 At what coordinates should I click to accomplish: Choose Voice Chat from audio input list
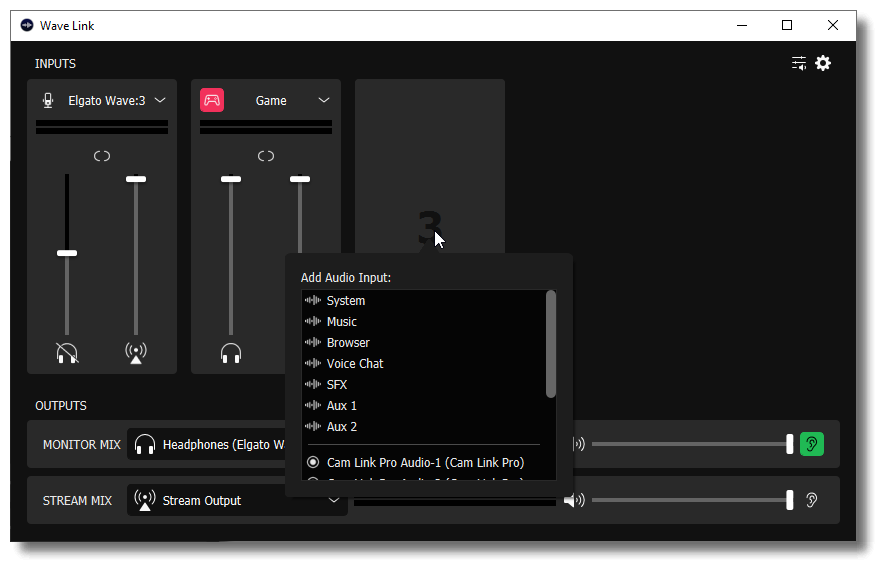(x=355, y=363)
